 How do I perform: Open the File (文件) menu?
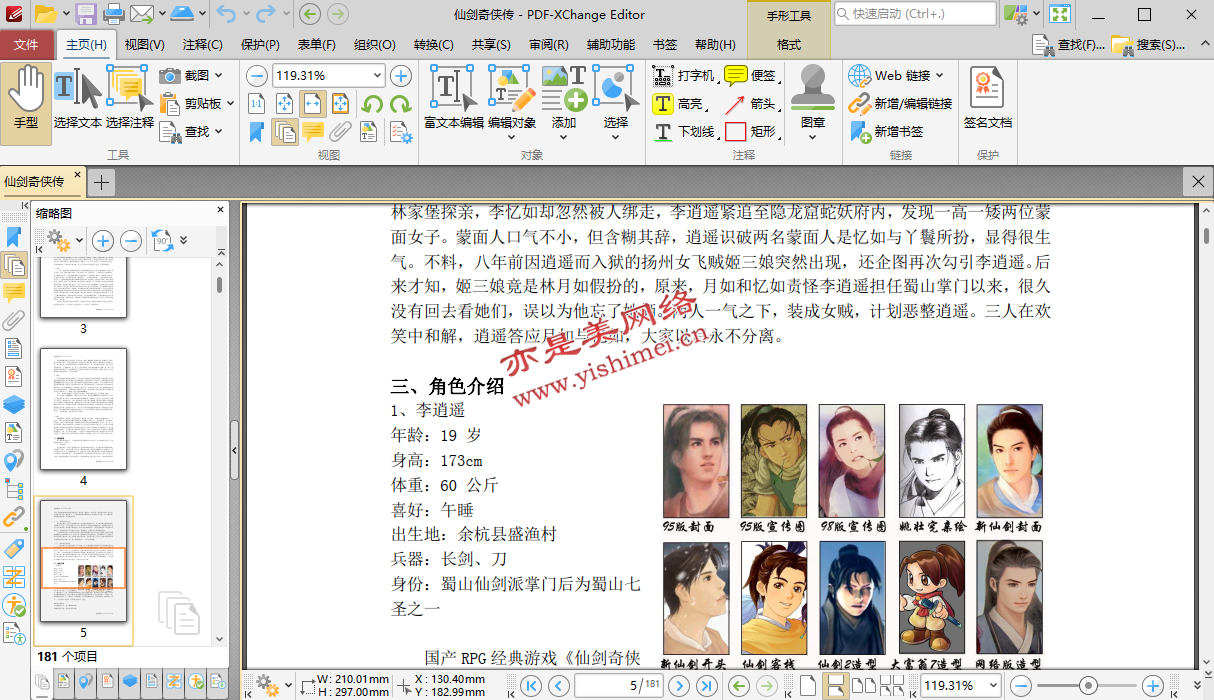(x=27, y=44)
